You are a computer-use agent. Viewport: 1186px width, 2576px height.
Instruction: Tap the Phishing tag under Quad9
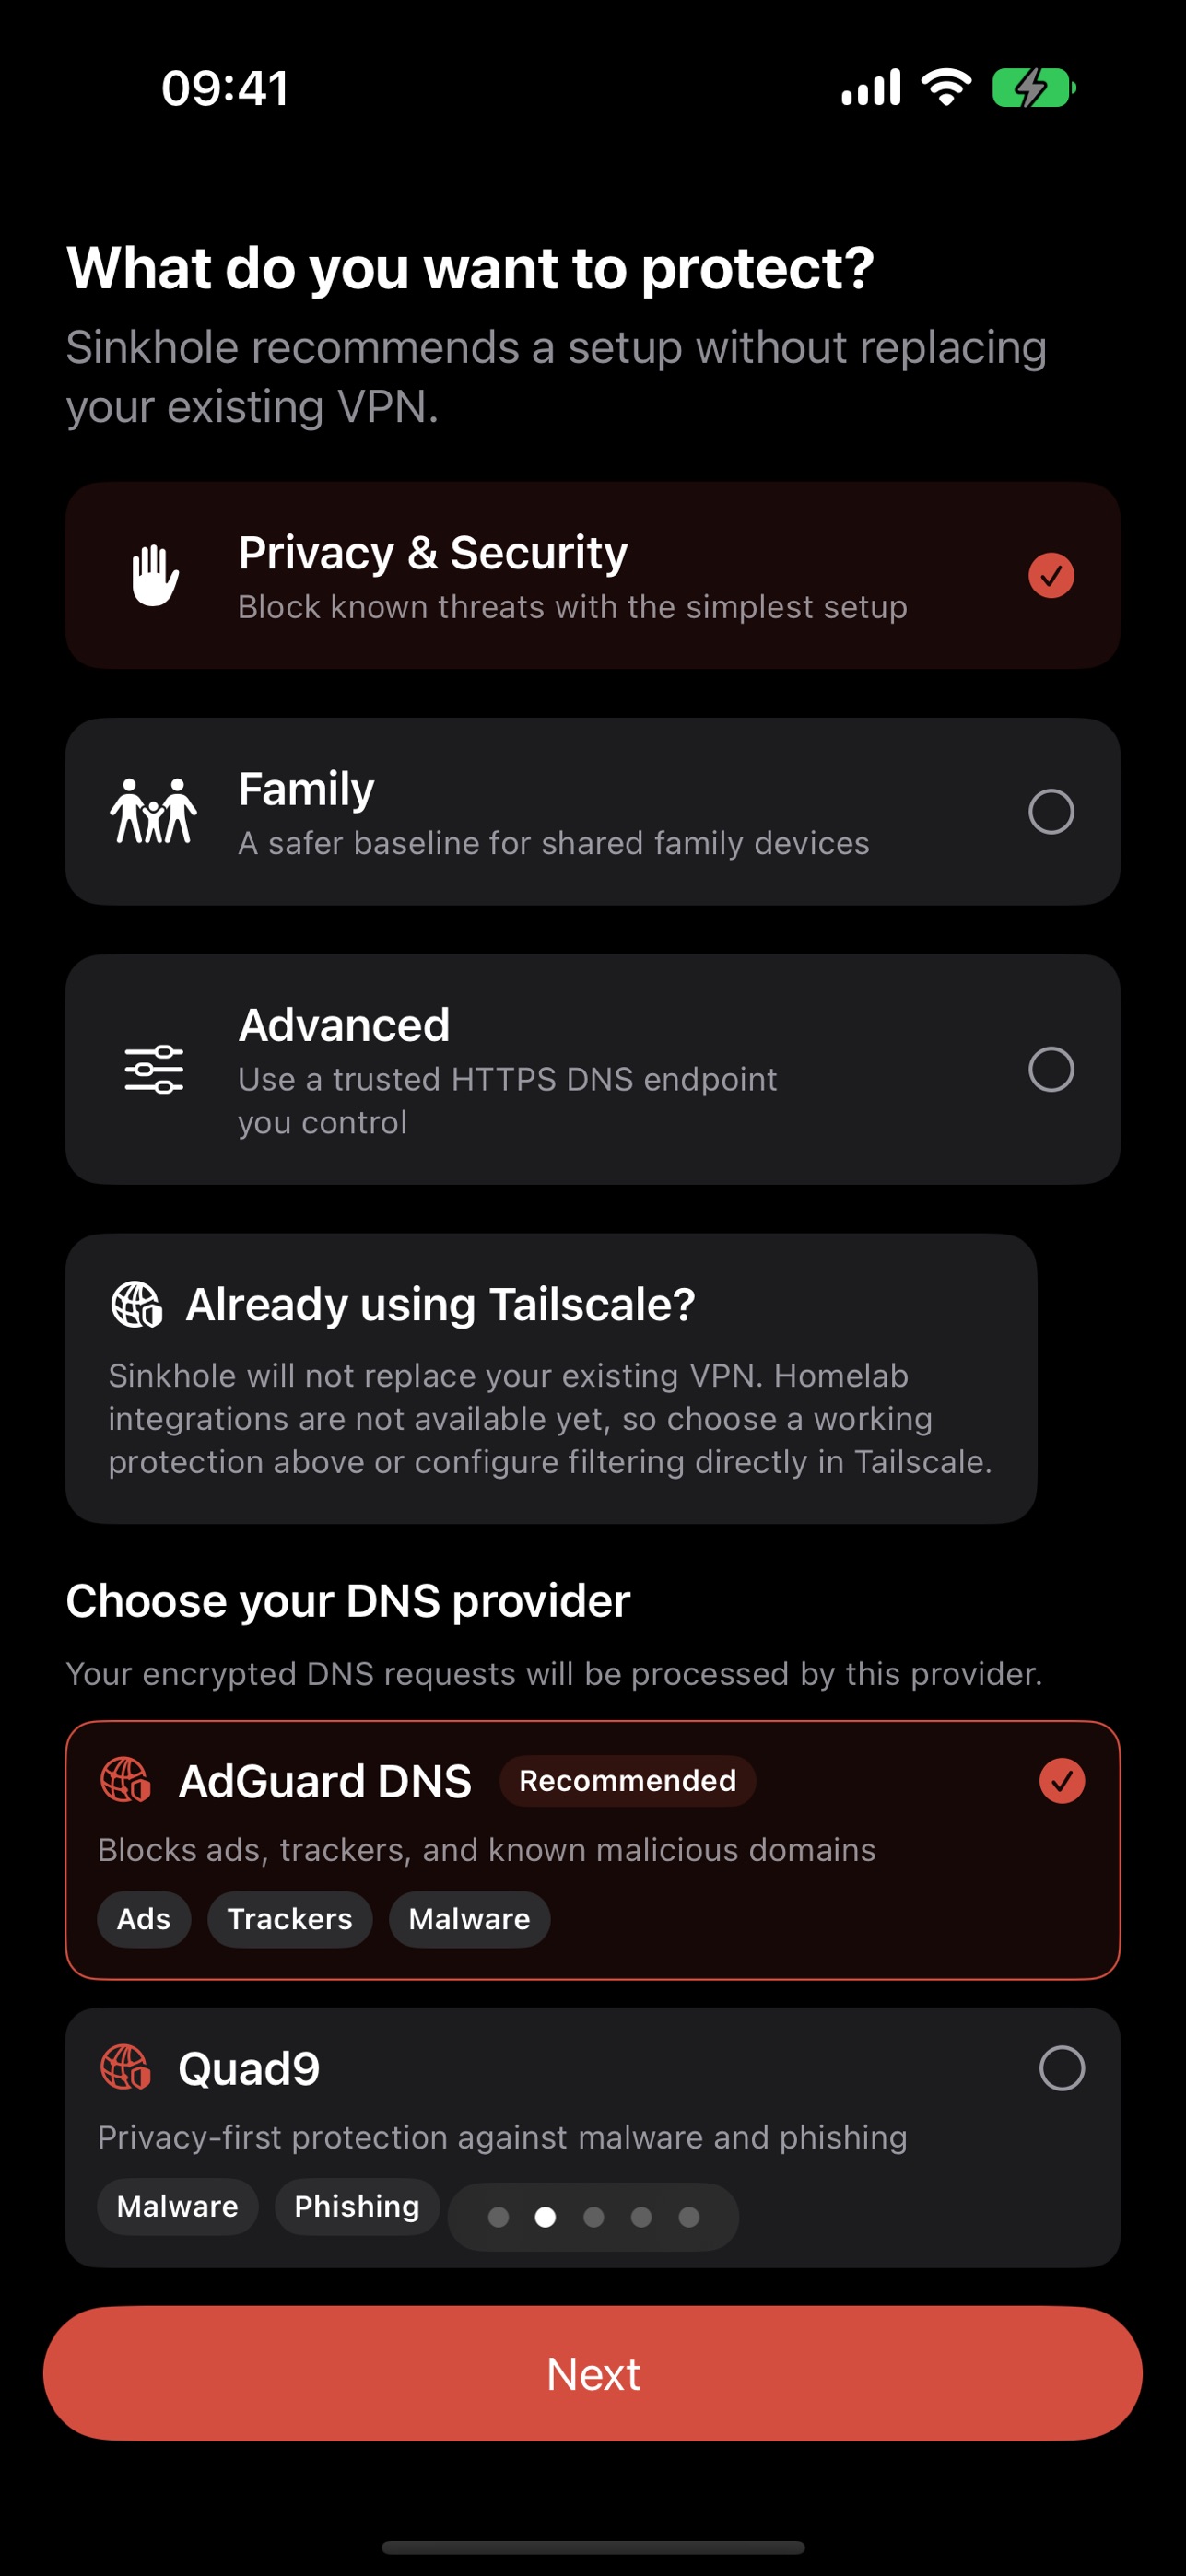(357, 2206)
